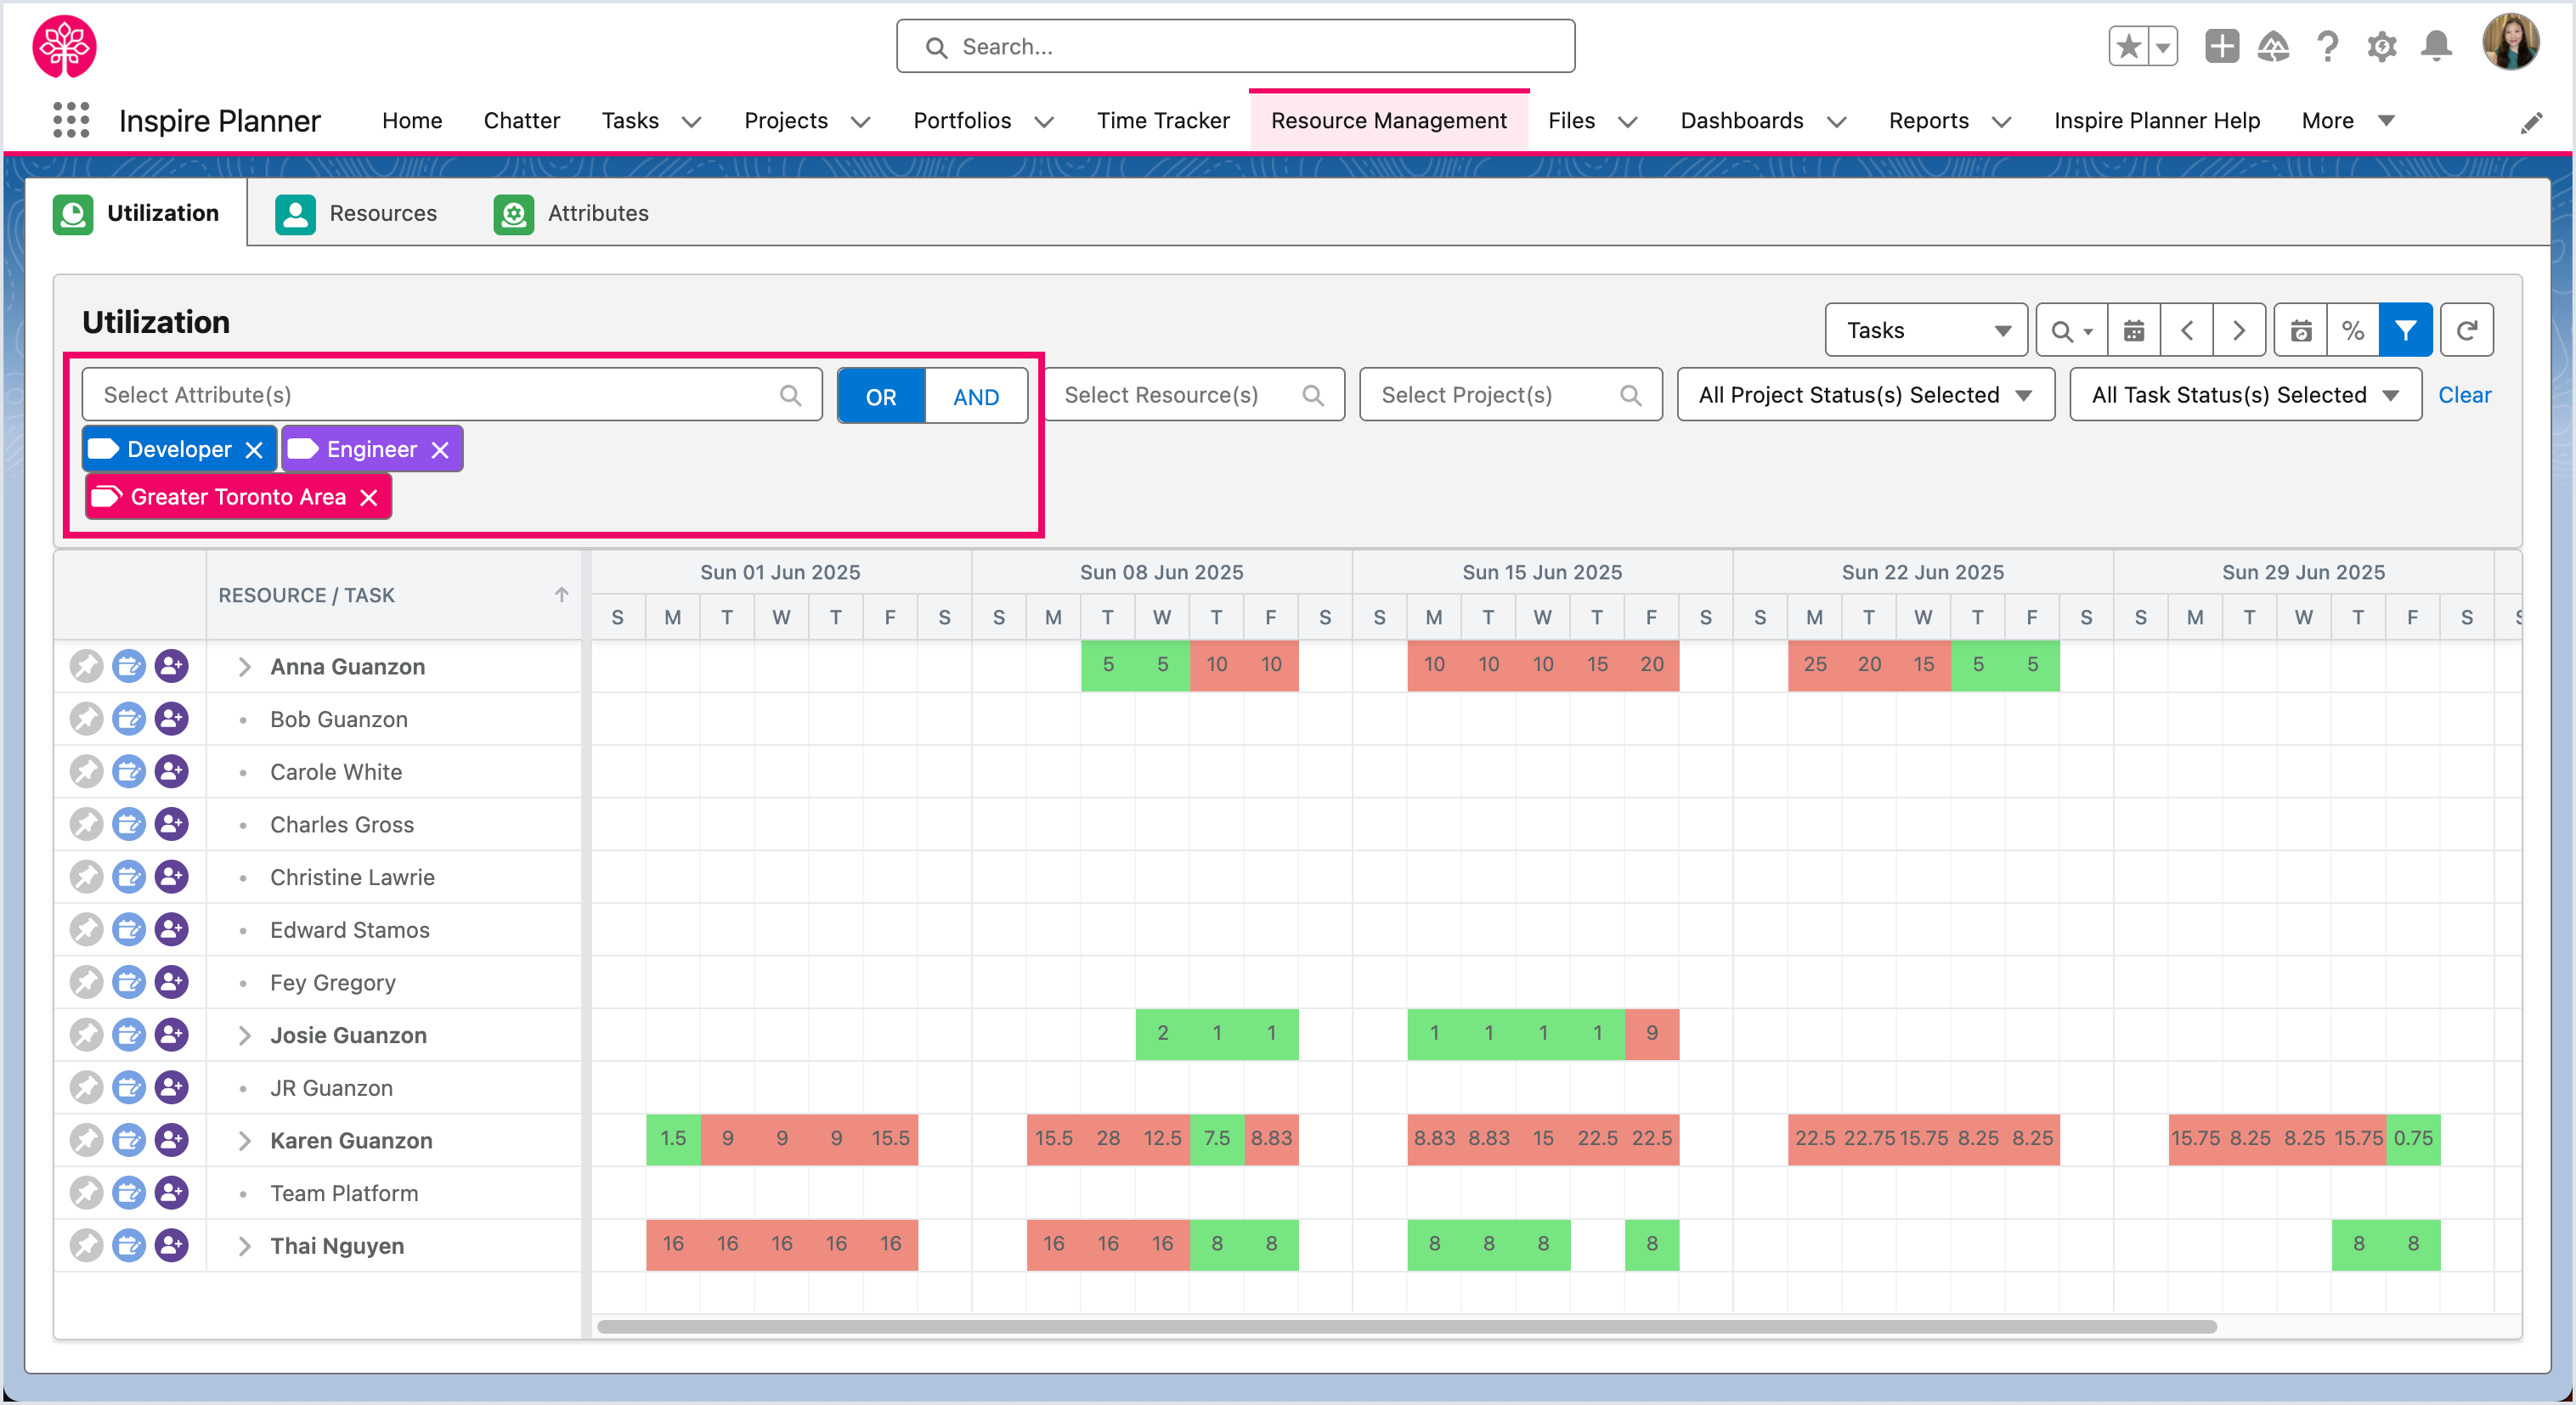This screenshot has height=1405, width=2576.
Task: Remove the Engineer attribute tag
Action: (x=440, y=450)
